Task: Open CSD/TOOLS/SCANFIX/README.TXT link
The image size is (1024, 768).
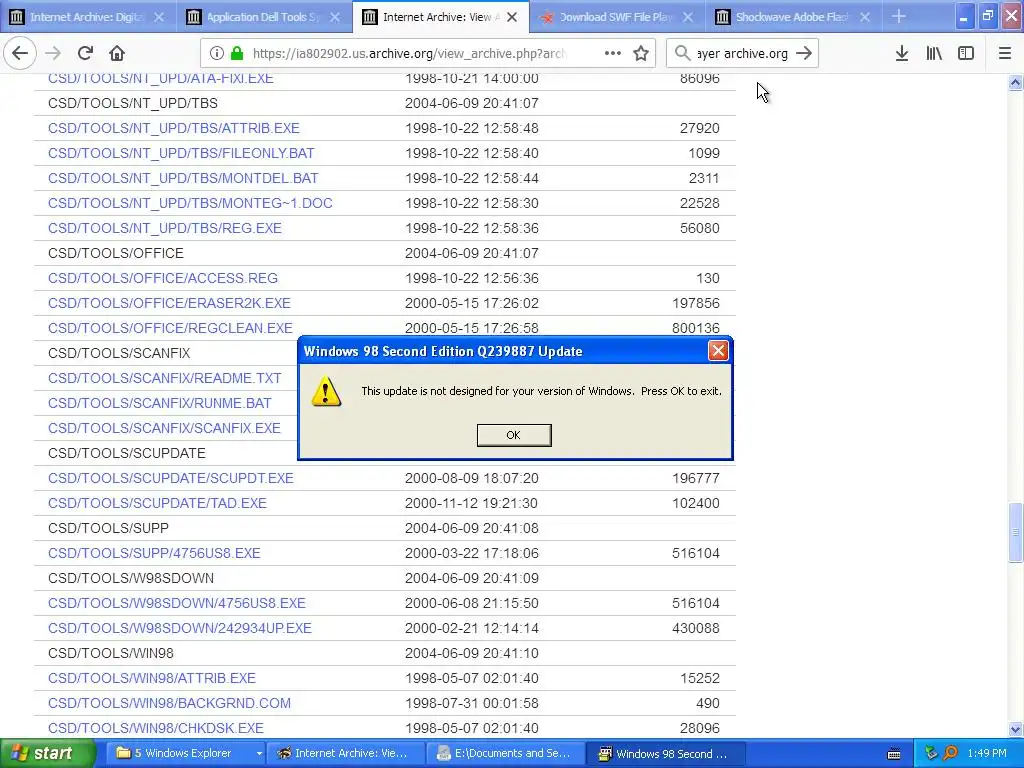Action: [165, 378]
